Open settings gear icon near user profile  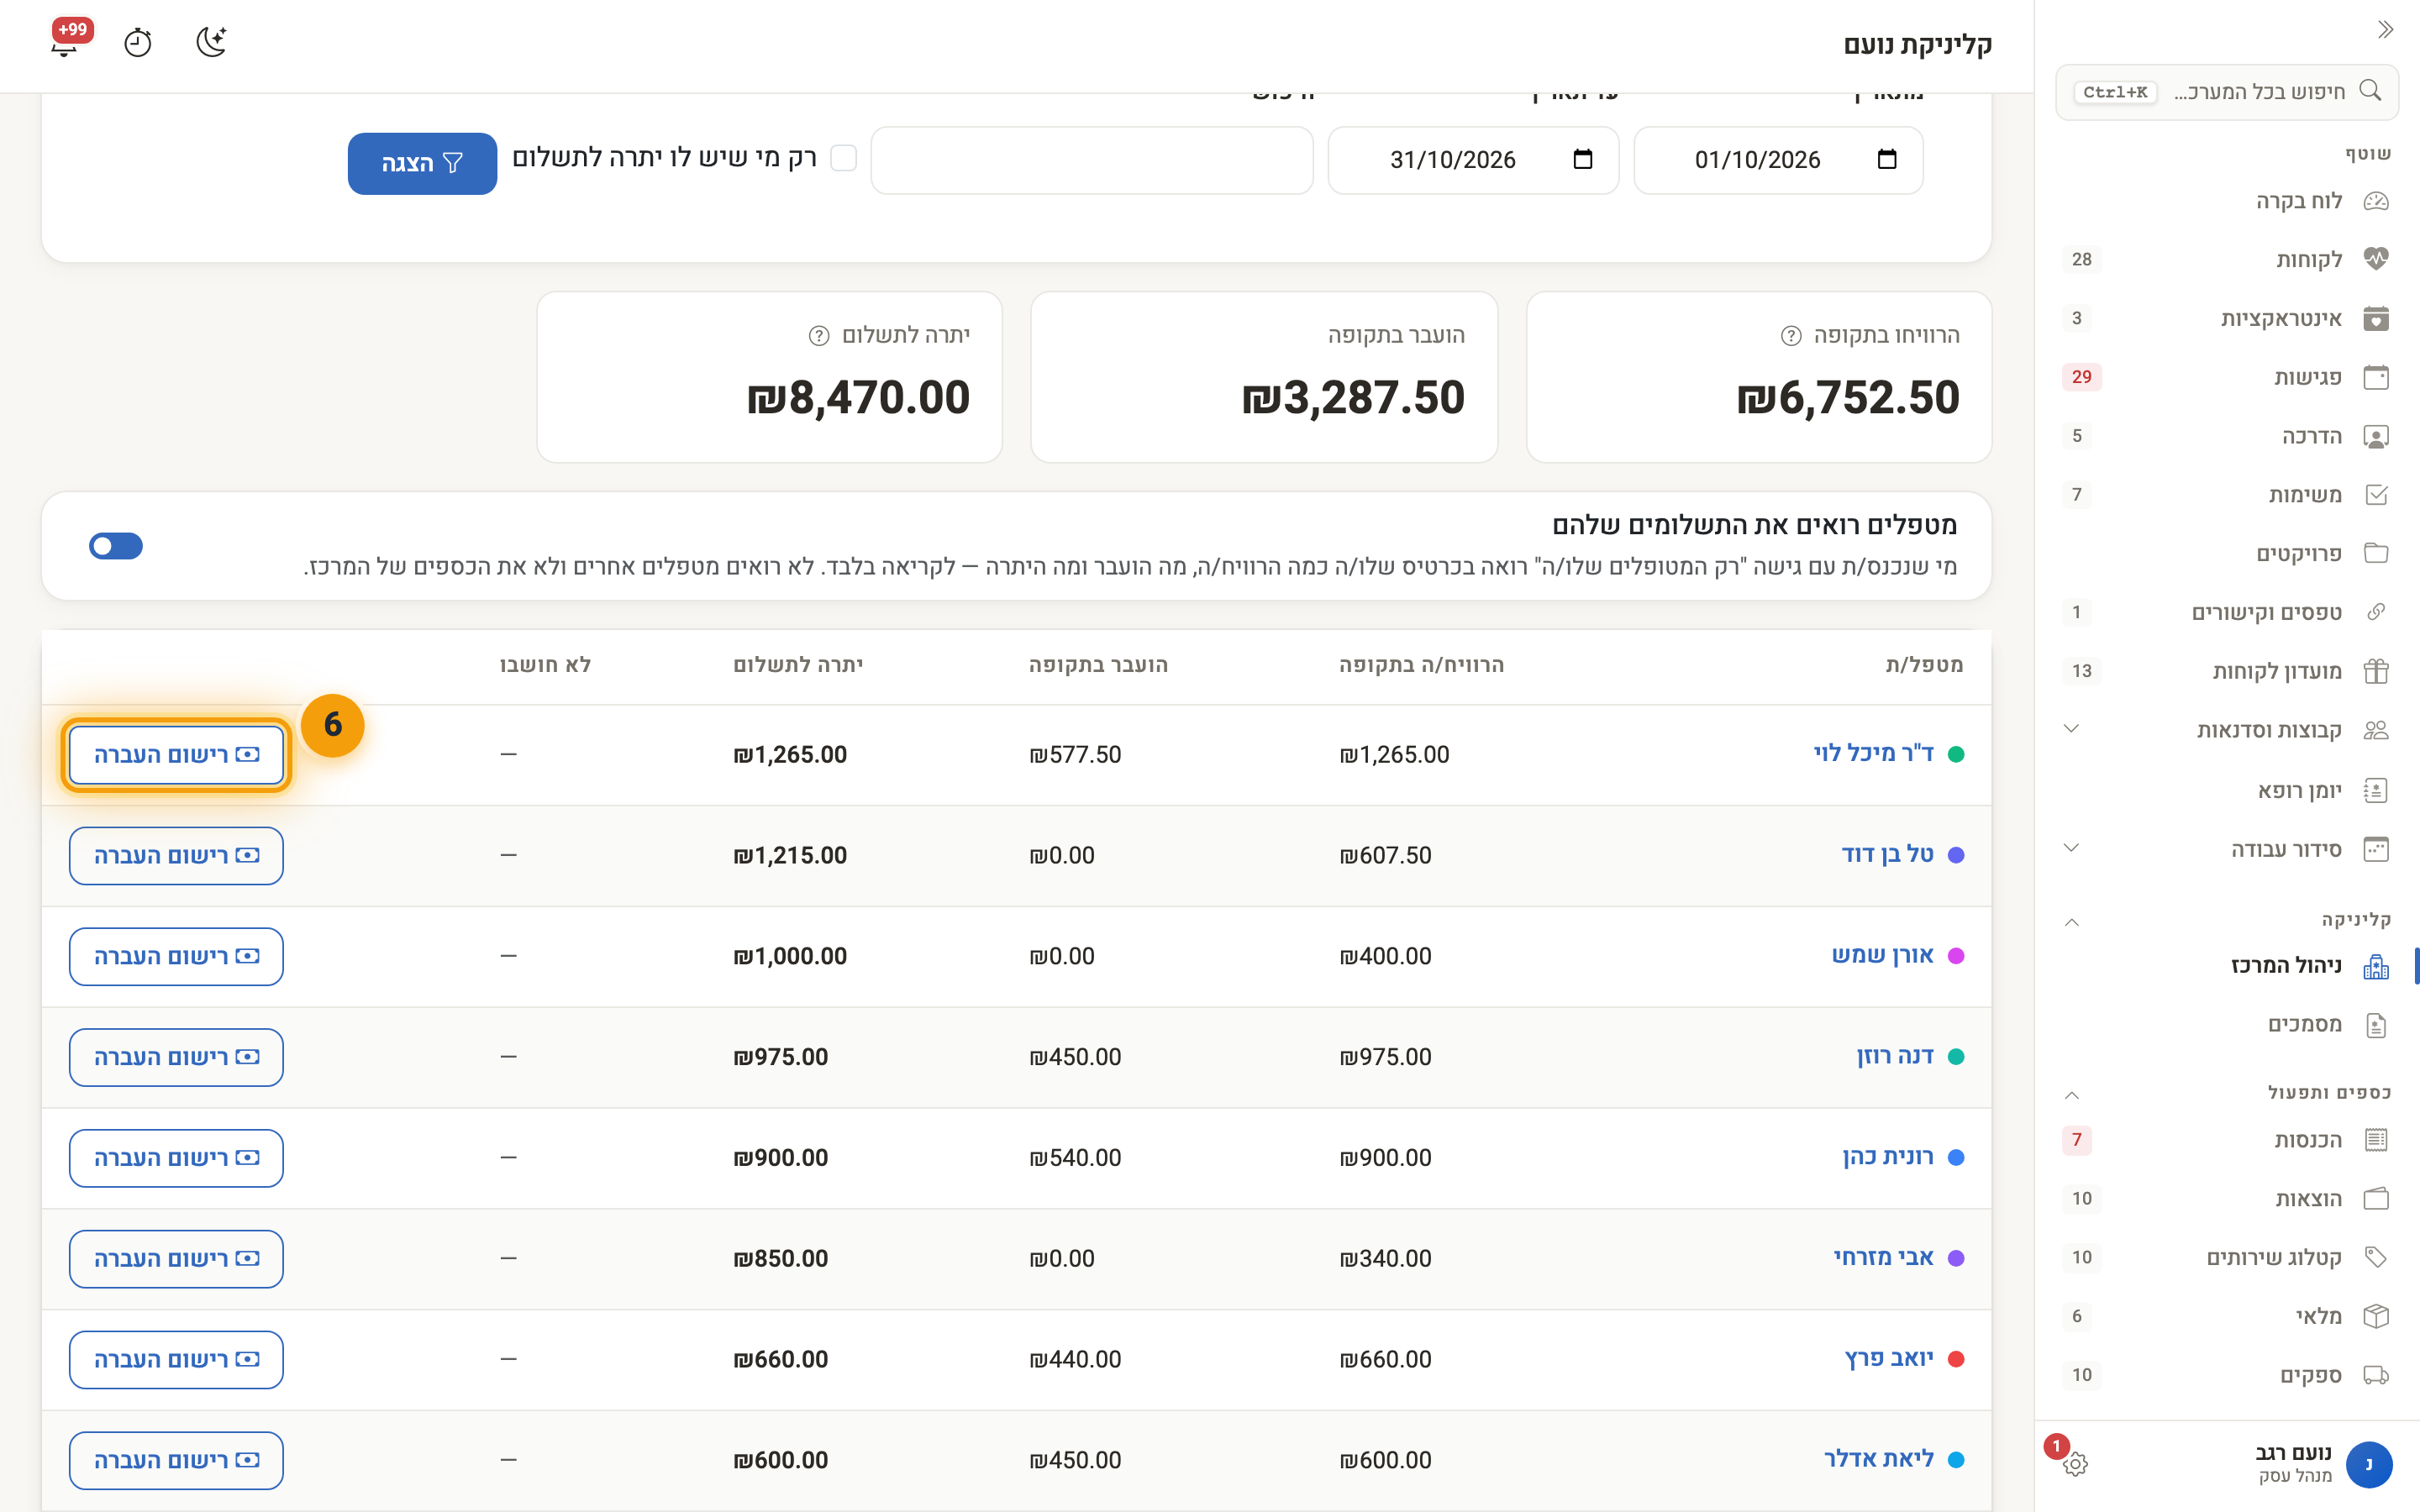pyautogui.click(x=2075, y=1463)
